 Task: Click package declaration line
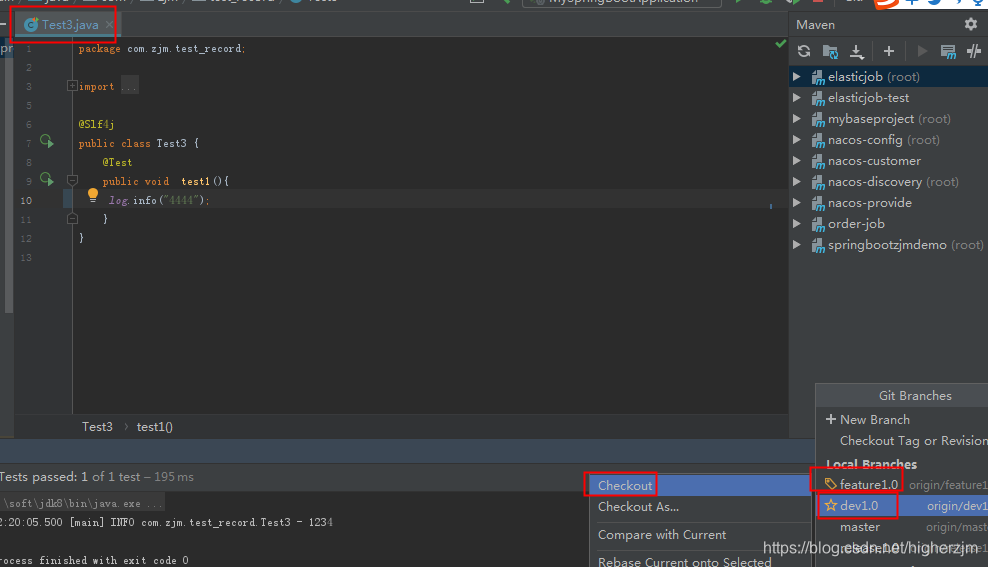coord(162,49)
